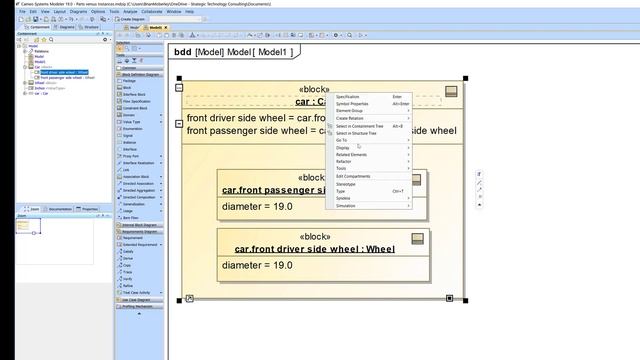Screen dimensions: 640x360
Task: Open the Properties tab in lower panel
Action: click(87, 209)
